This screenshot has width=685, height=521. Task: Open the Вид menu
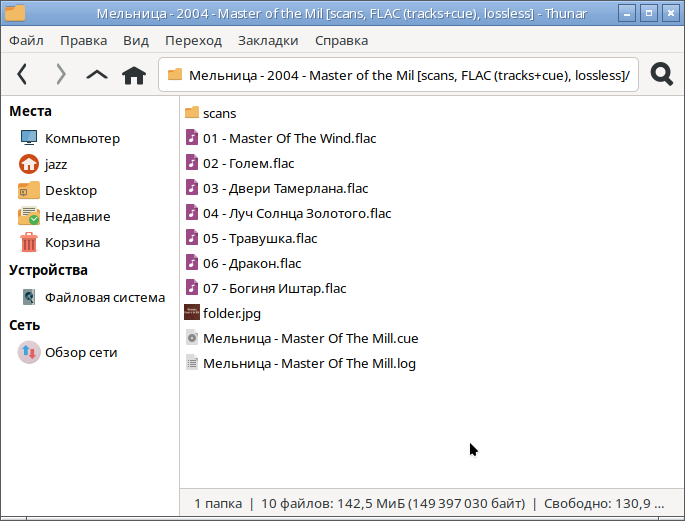[136, 41]
